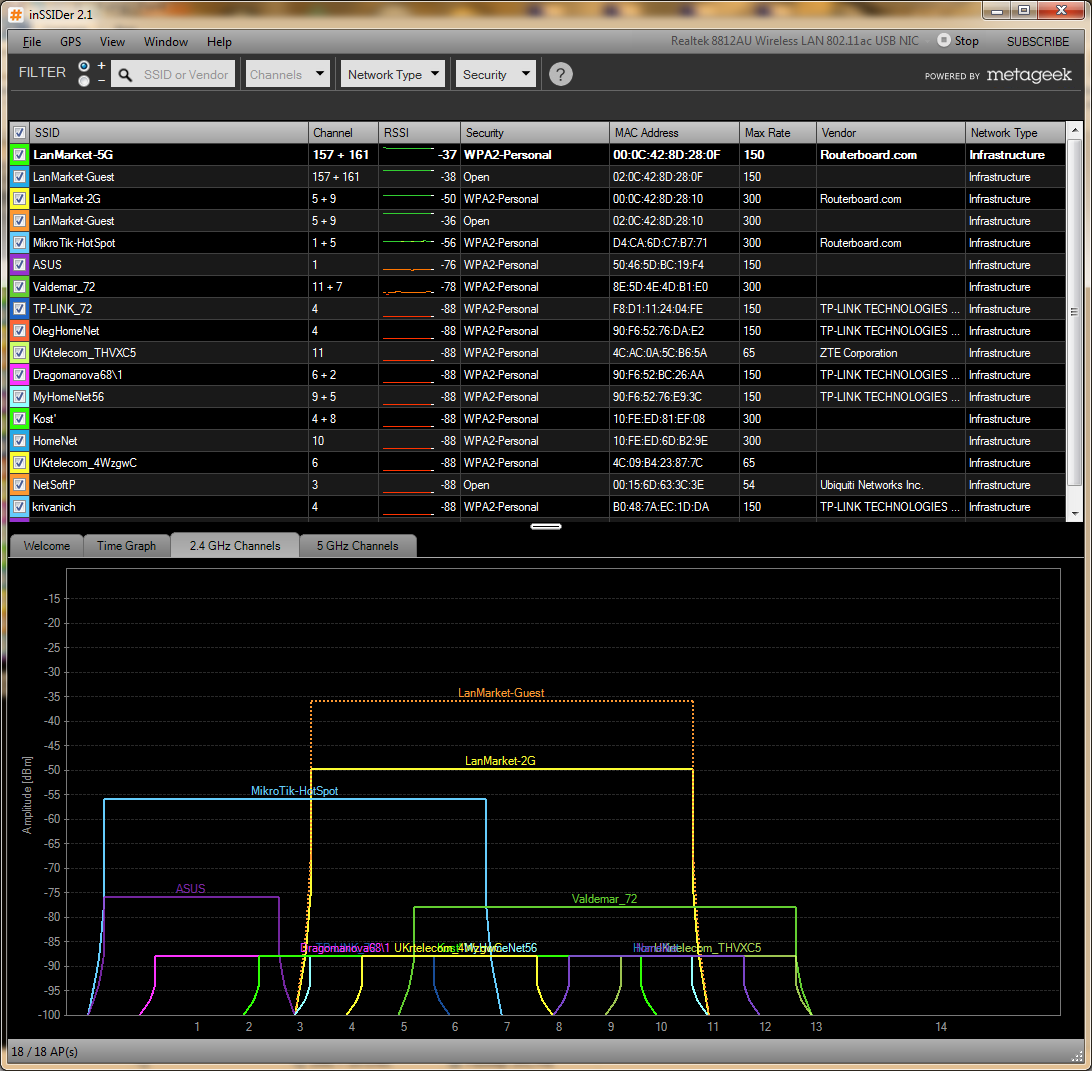Click the Stop scanning button
The width and height of the screenshot is (1092, 1071).
point(957,41)
